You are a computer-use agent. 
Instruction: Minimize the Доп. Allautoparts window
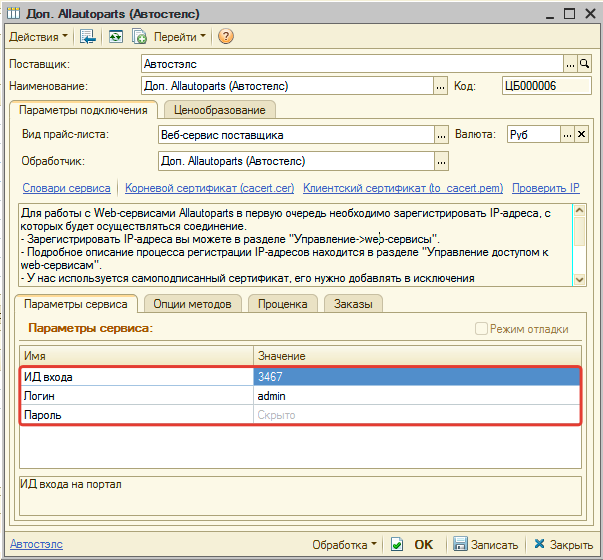pyautogui.click(x=550, y=15)
